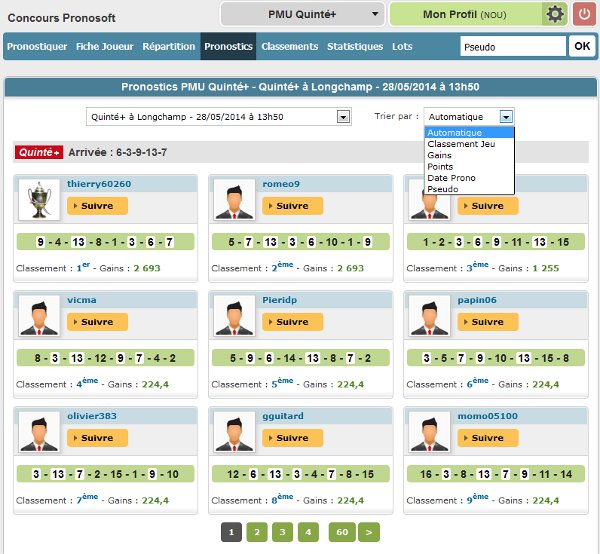Click vicma's avatar picture
This screenshot has height=554, width=600.
point(39,316)
